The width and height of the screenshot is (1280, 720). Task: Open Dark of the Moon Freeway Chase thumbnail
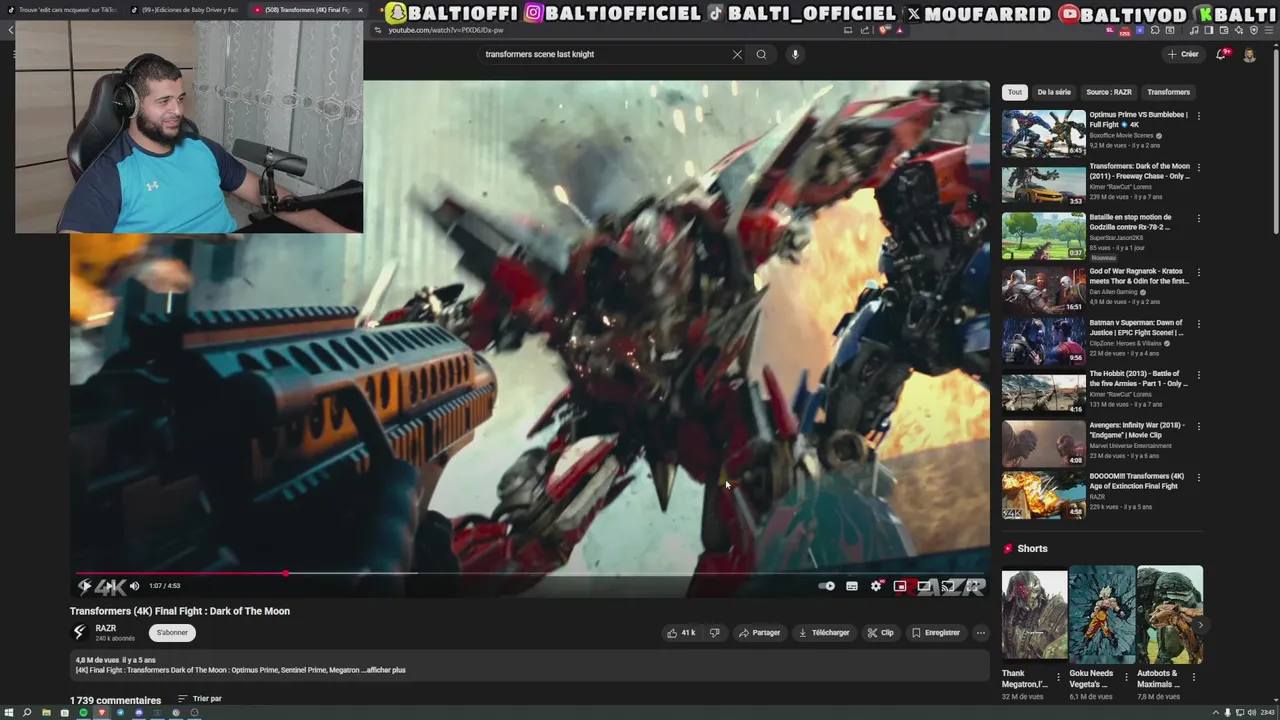[x=1043, y=185]
